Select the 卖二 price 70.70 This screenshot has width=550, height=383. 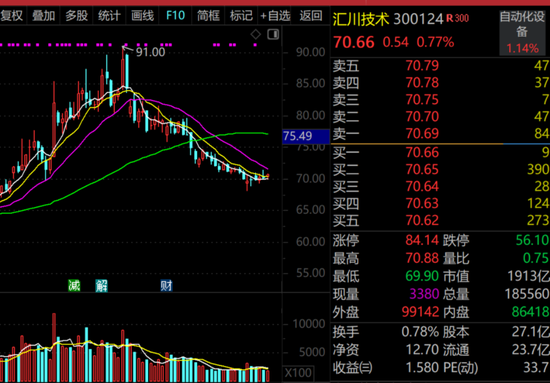[x=422, y=116]
